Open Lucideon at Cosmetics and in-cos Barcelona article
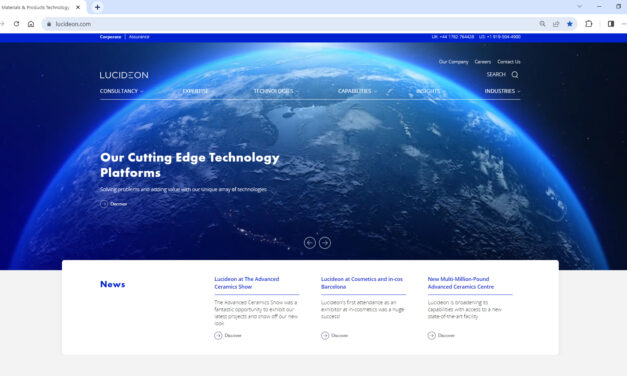This screenshot has width=627, height=376. [362, 283]
